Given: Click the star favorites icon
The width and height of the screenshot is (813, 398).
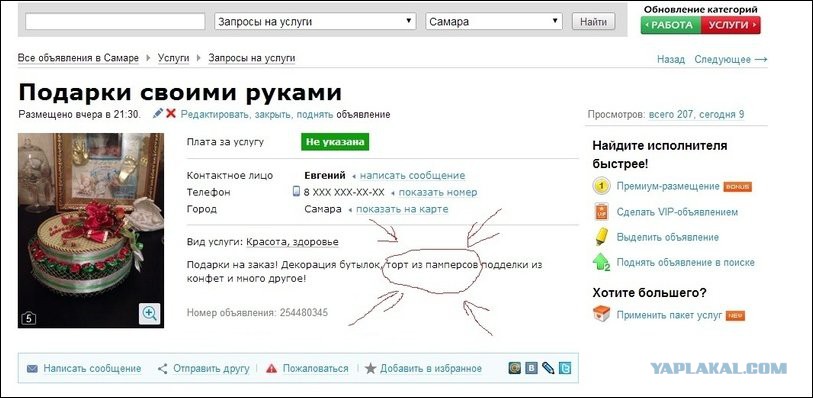Looking at the screenshot, I should point(370,368).
